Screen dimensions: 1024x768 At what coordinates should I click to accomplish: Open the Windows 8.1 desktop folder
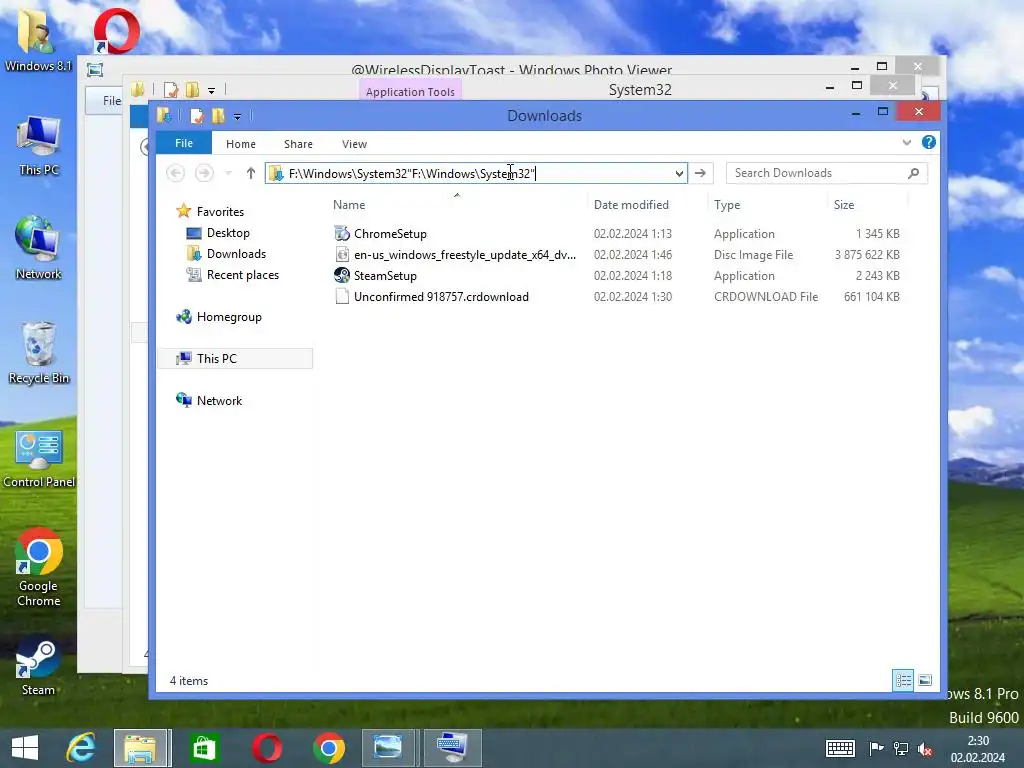click(x=37, y=38)
